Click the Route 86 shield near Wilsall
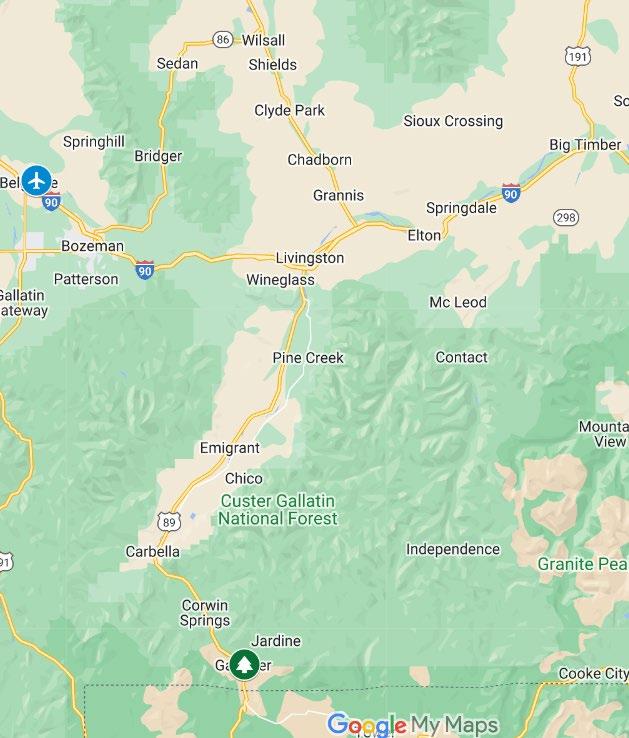 click(x=223, y=39)
